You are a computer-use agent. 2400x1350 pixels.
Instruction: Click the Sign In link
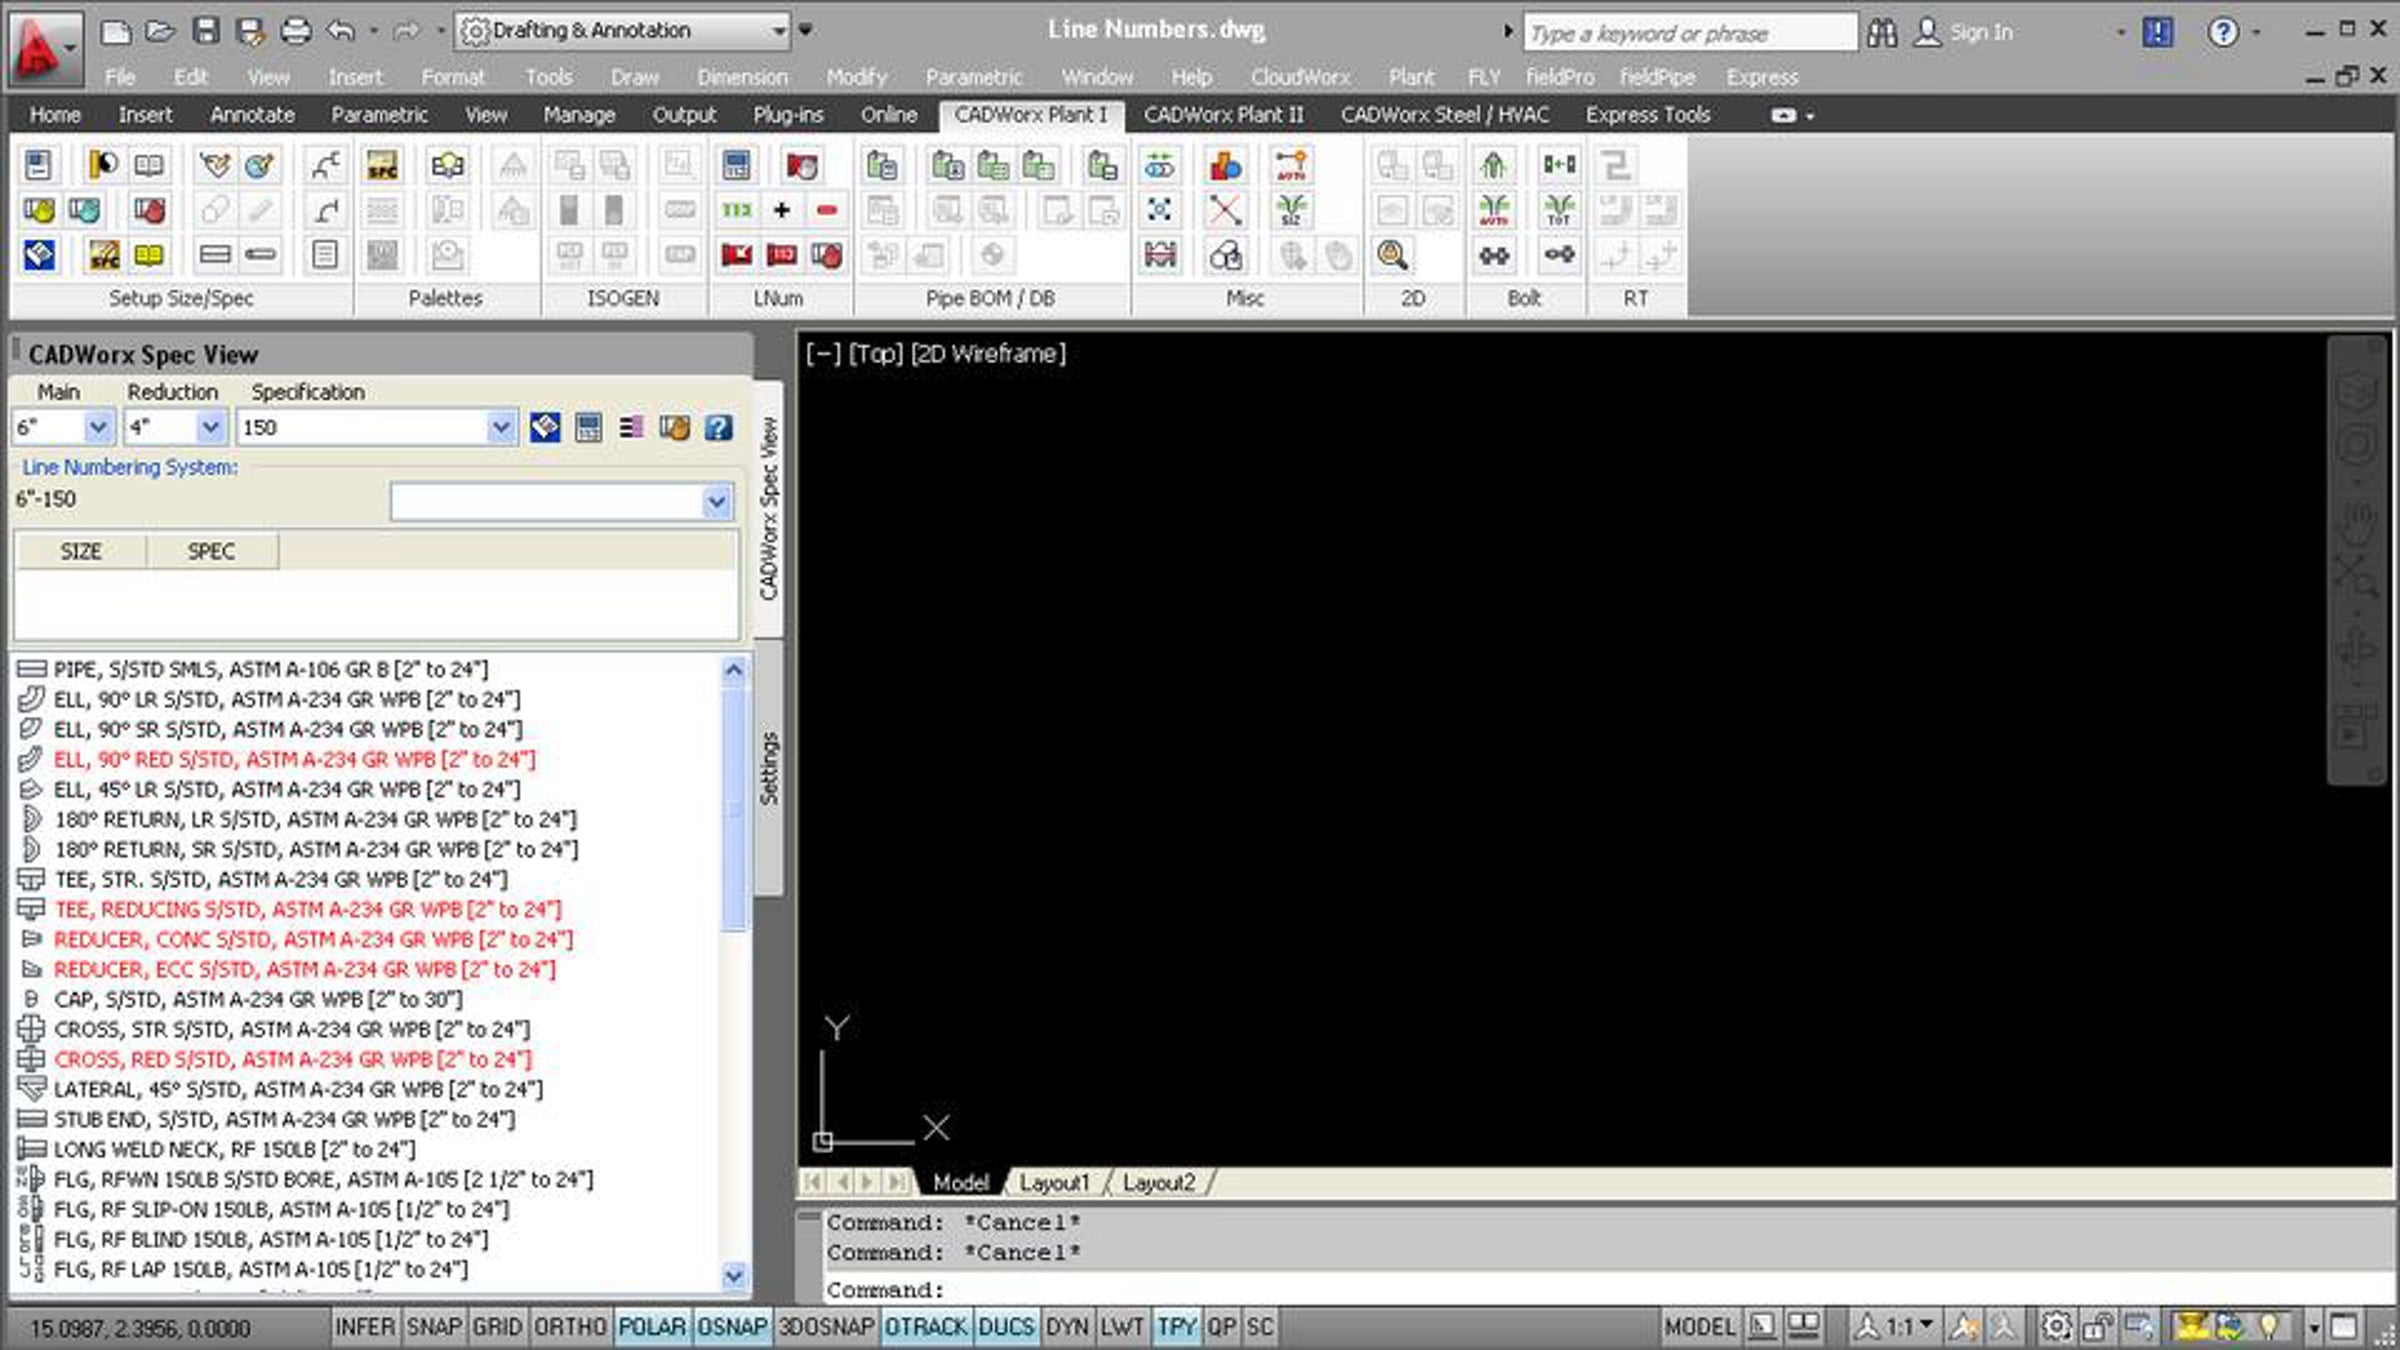1980,32
